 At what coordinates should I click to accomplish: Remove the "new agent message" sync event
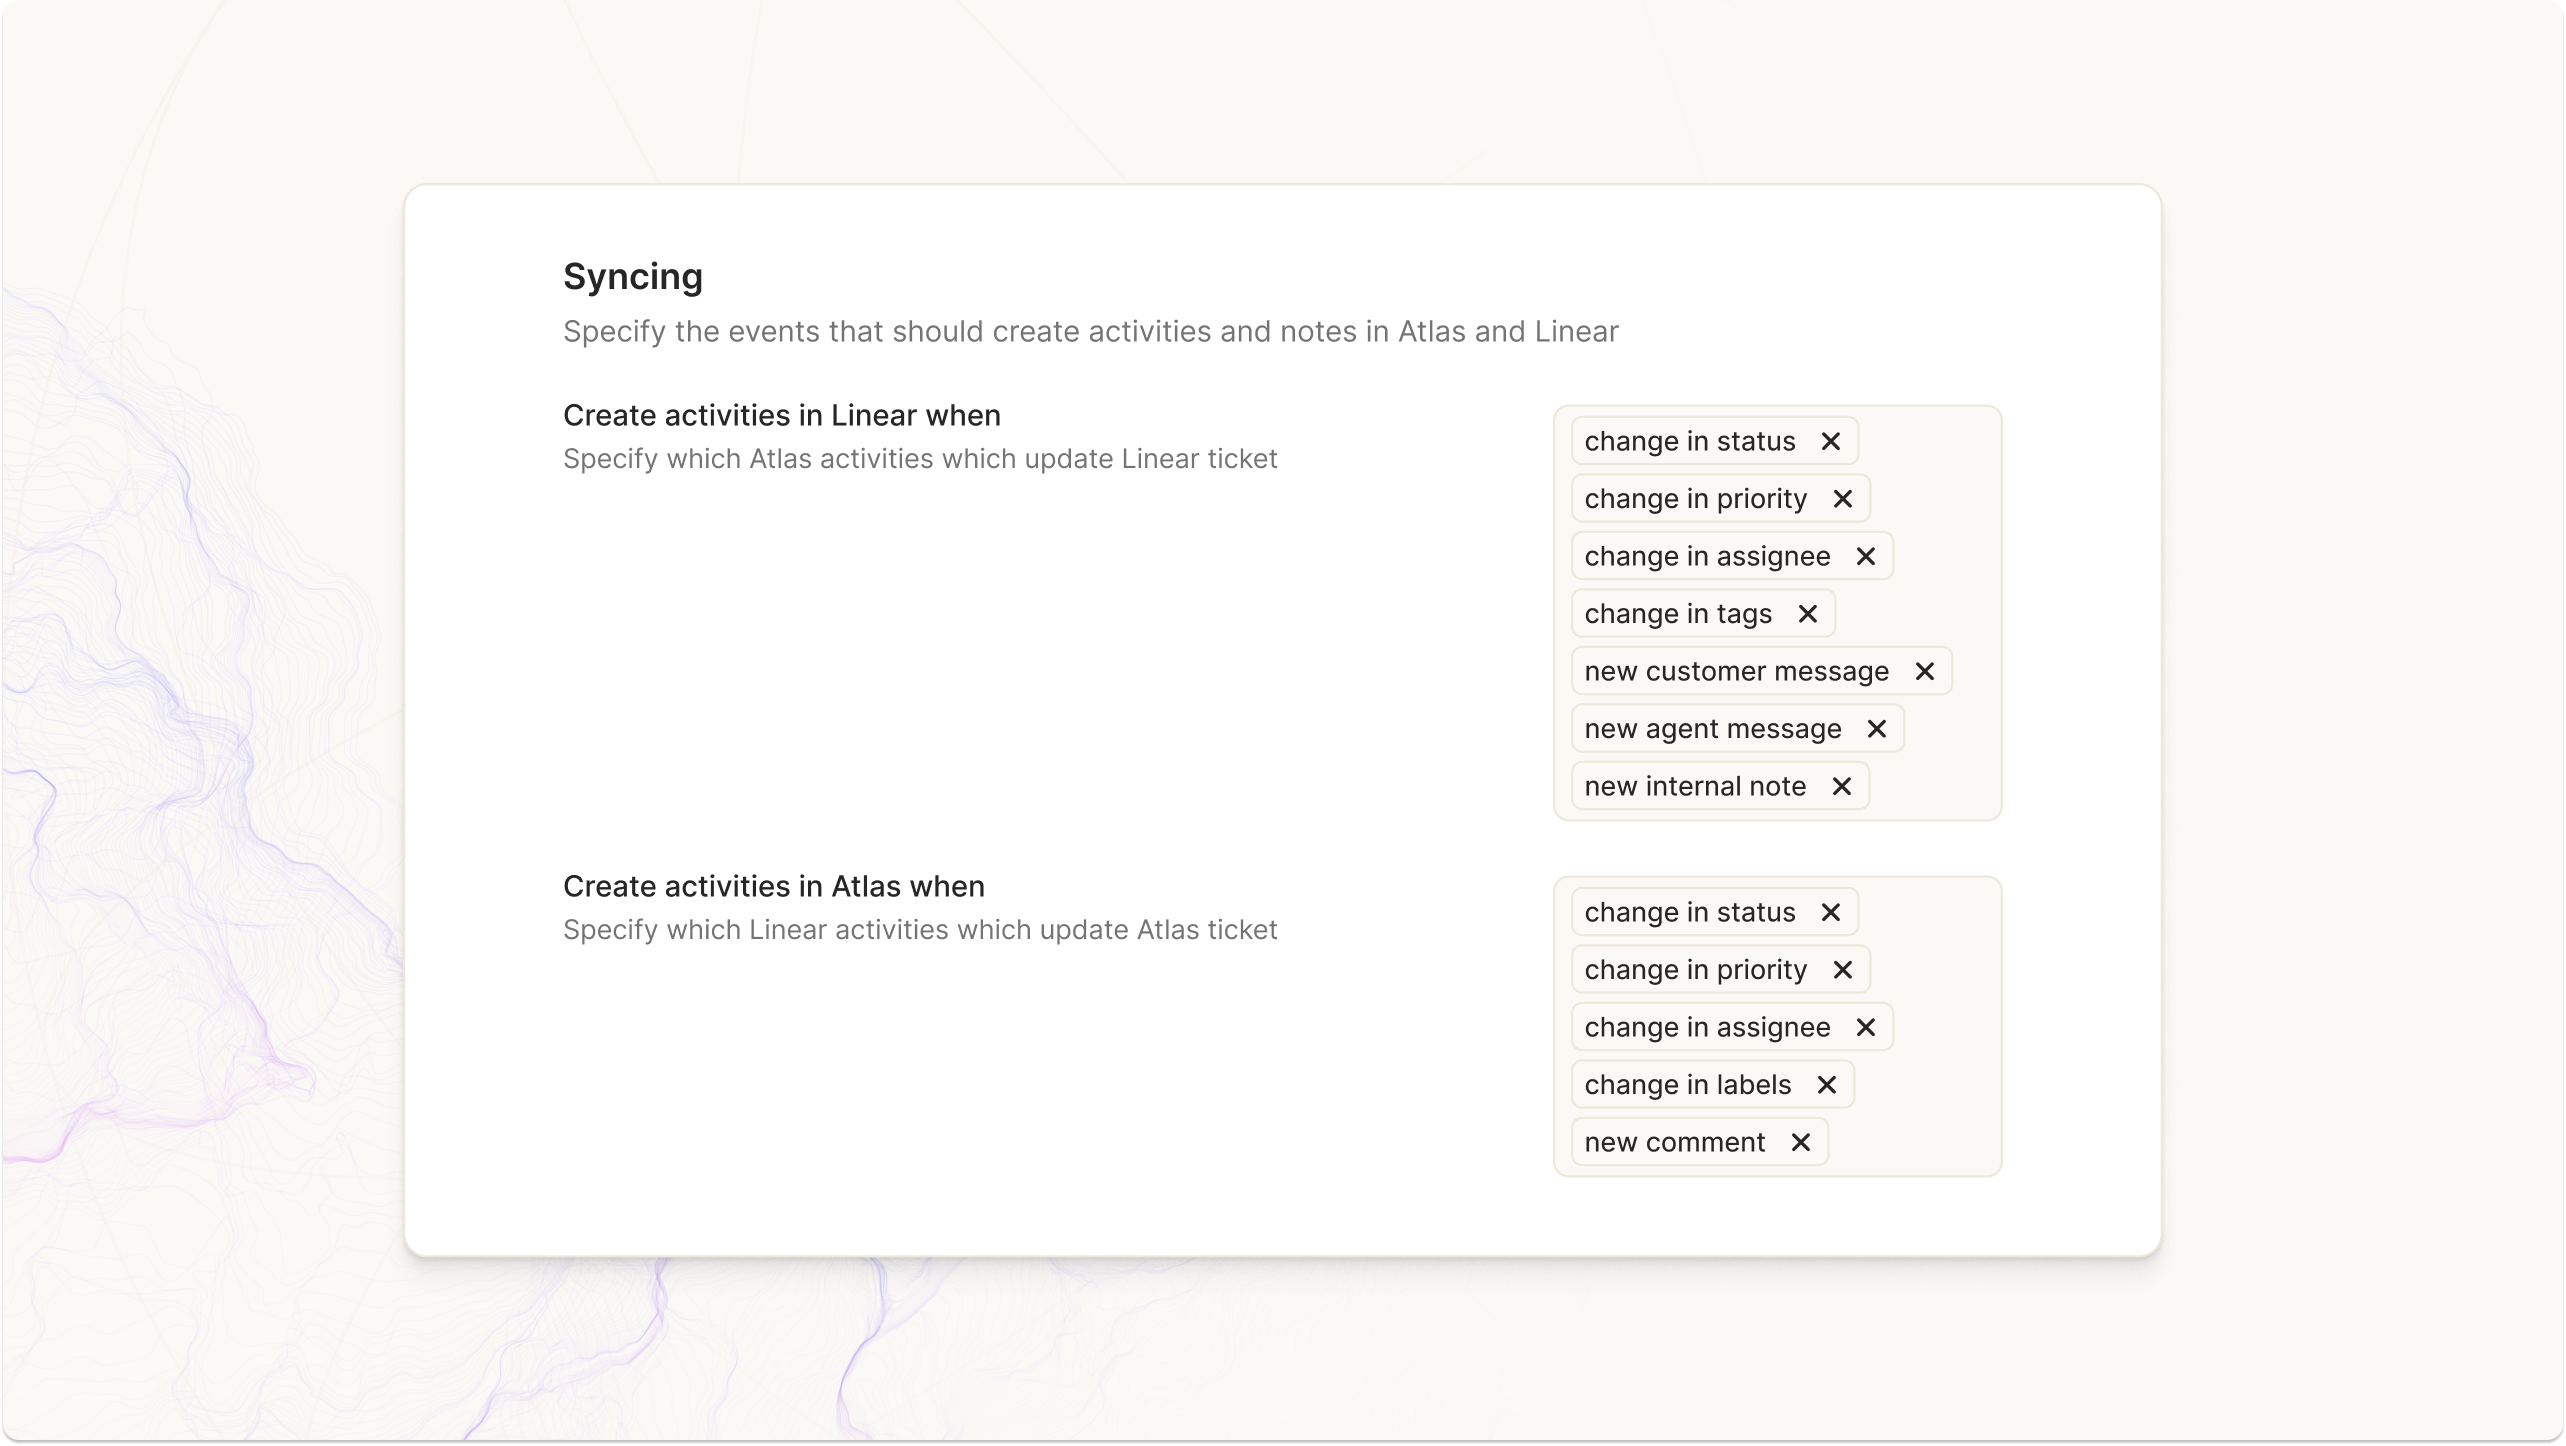[x=1877, y=728]
